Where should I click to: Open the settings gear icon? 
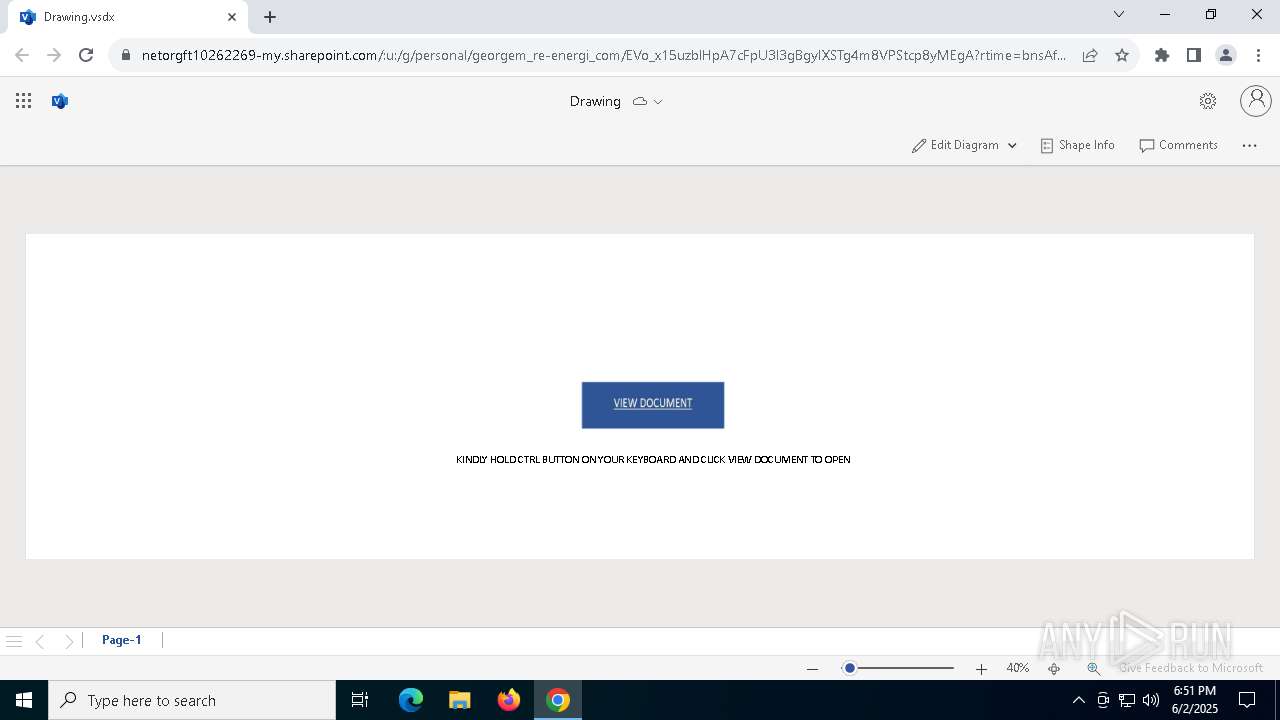tap(1208, 101)
